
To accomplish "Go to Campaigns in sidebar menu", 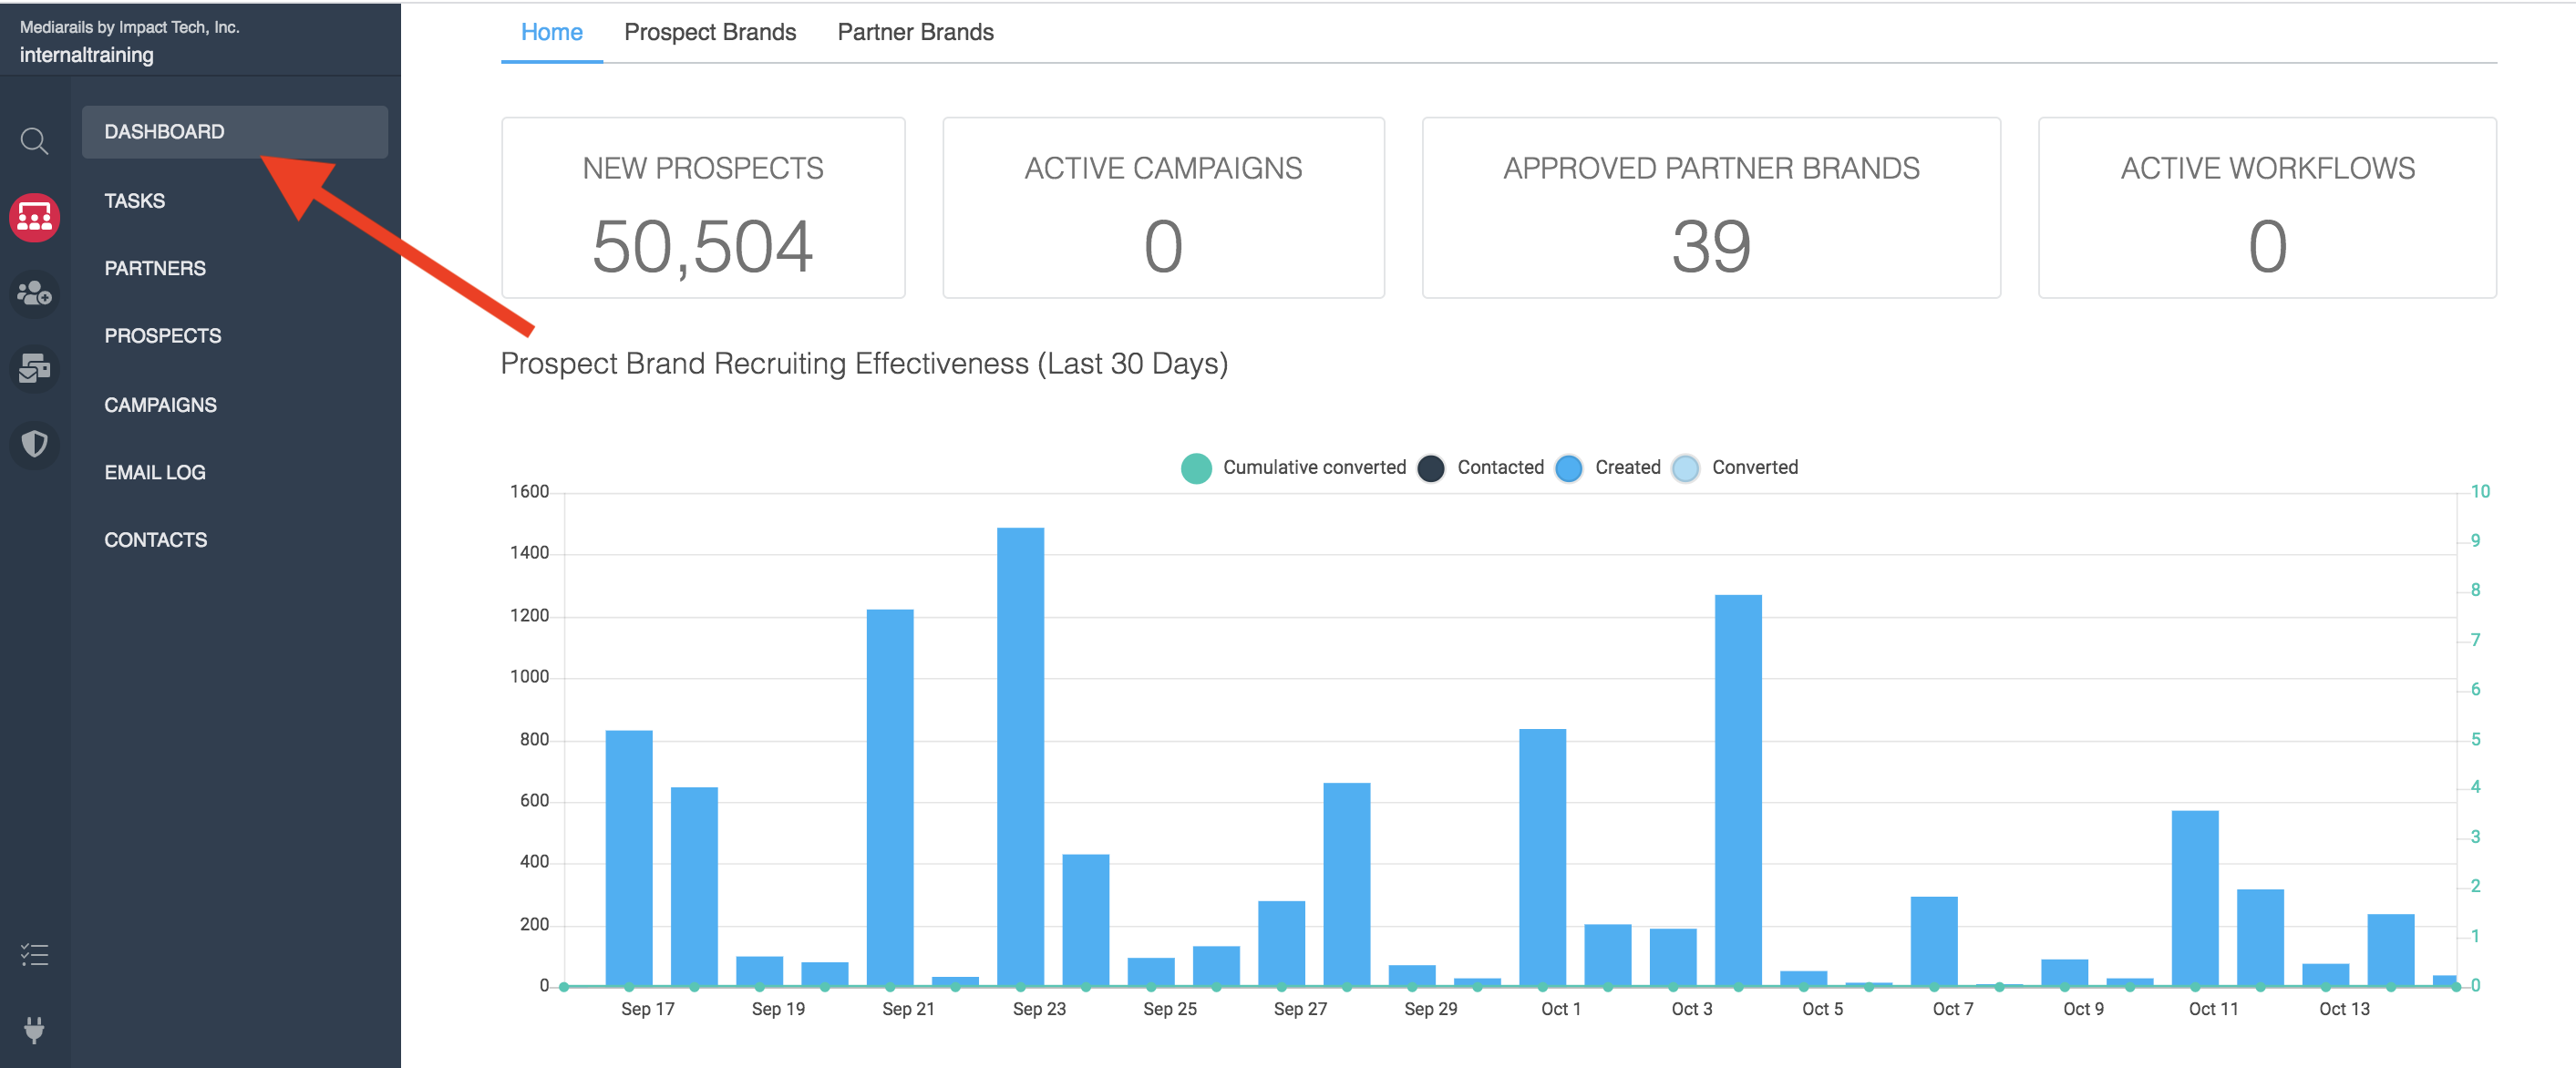I will pos(160,404).
